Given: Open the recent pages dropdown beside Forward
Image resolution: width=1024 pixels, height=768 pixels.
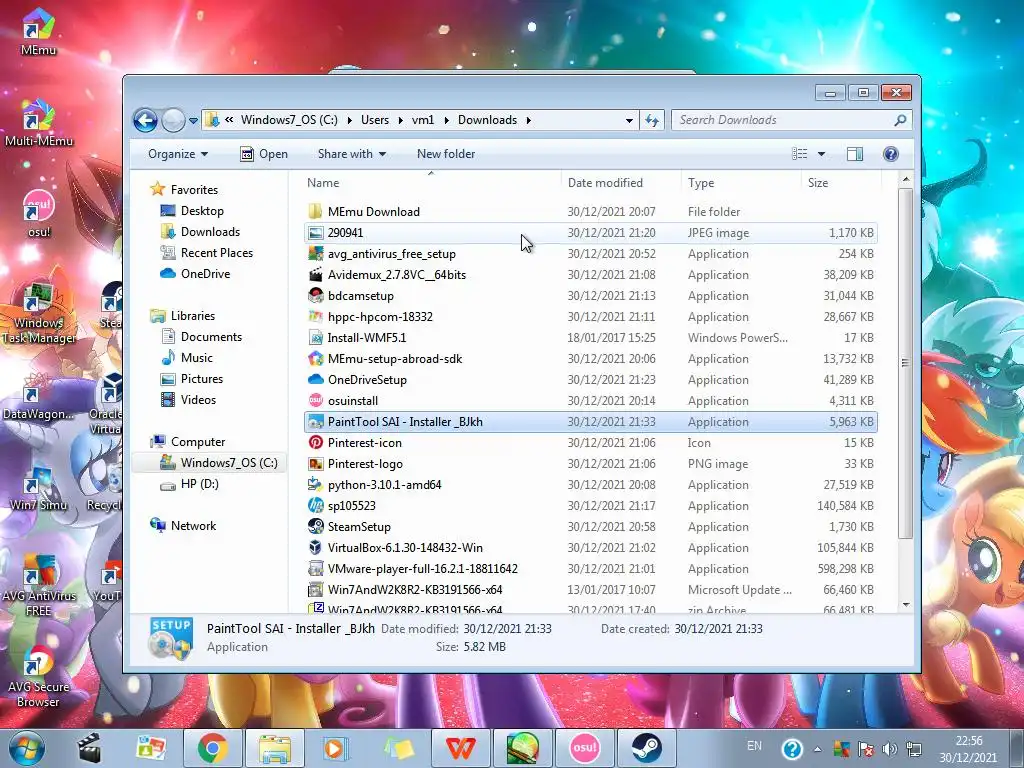Looking at the screenshot, I should (193, 121).
